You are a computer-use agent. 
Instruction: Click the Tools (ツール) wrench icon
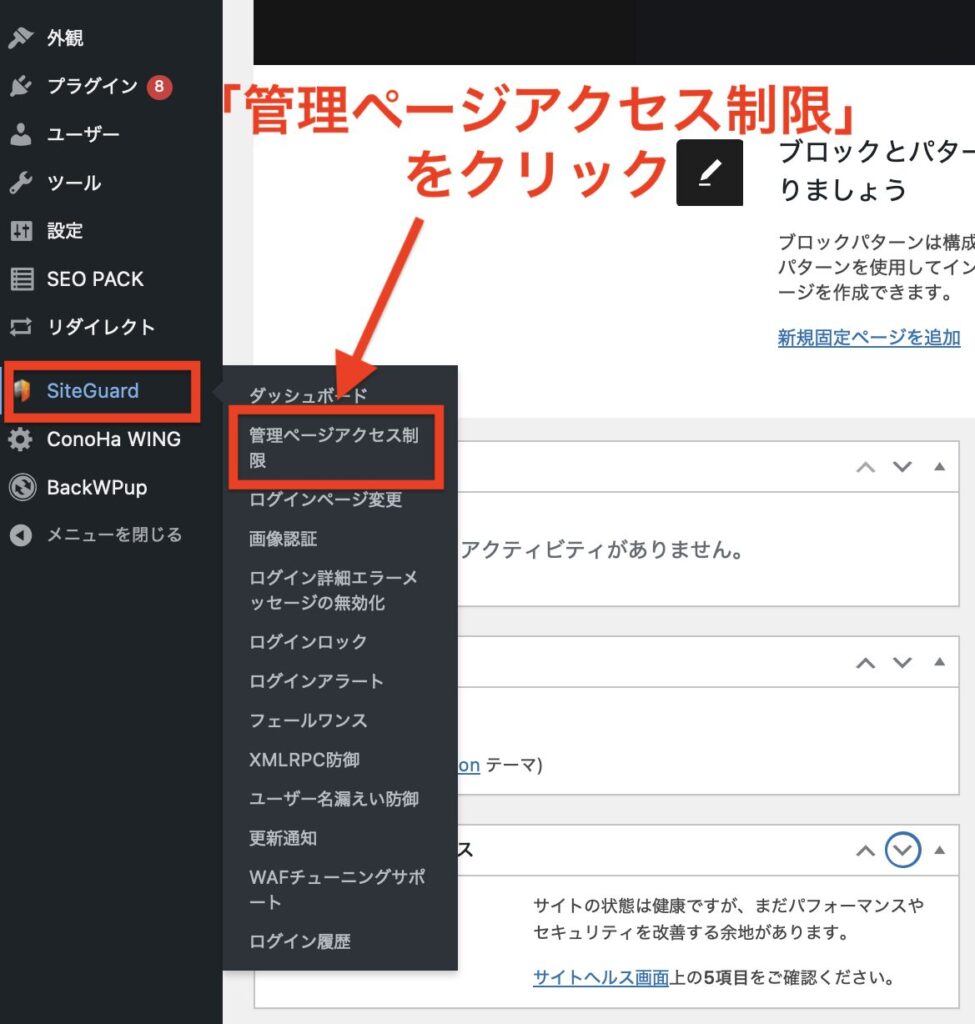tap(21, 183)
